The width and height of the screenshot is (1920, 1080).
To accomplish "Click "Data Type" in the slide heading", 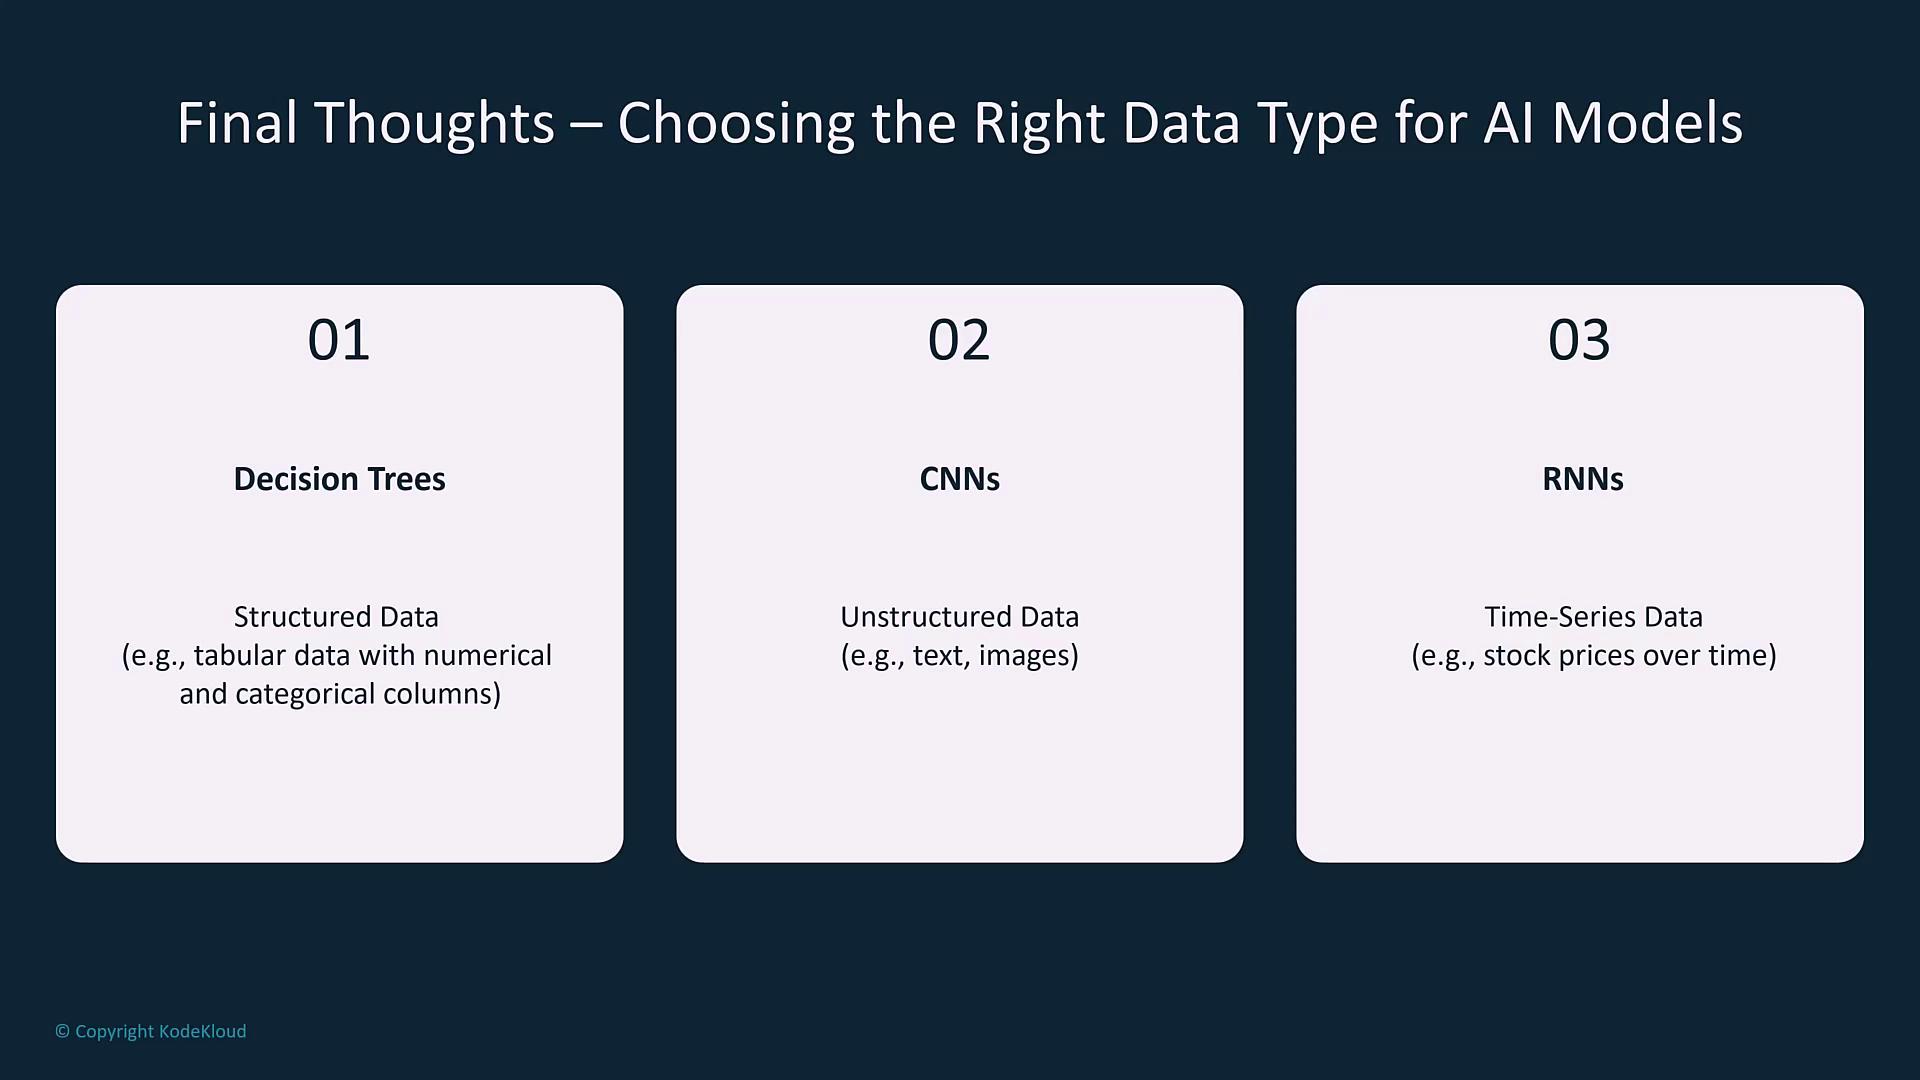I will (1250, 125).
